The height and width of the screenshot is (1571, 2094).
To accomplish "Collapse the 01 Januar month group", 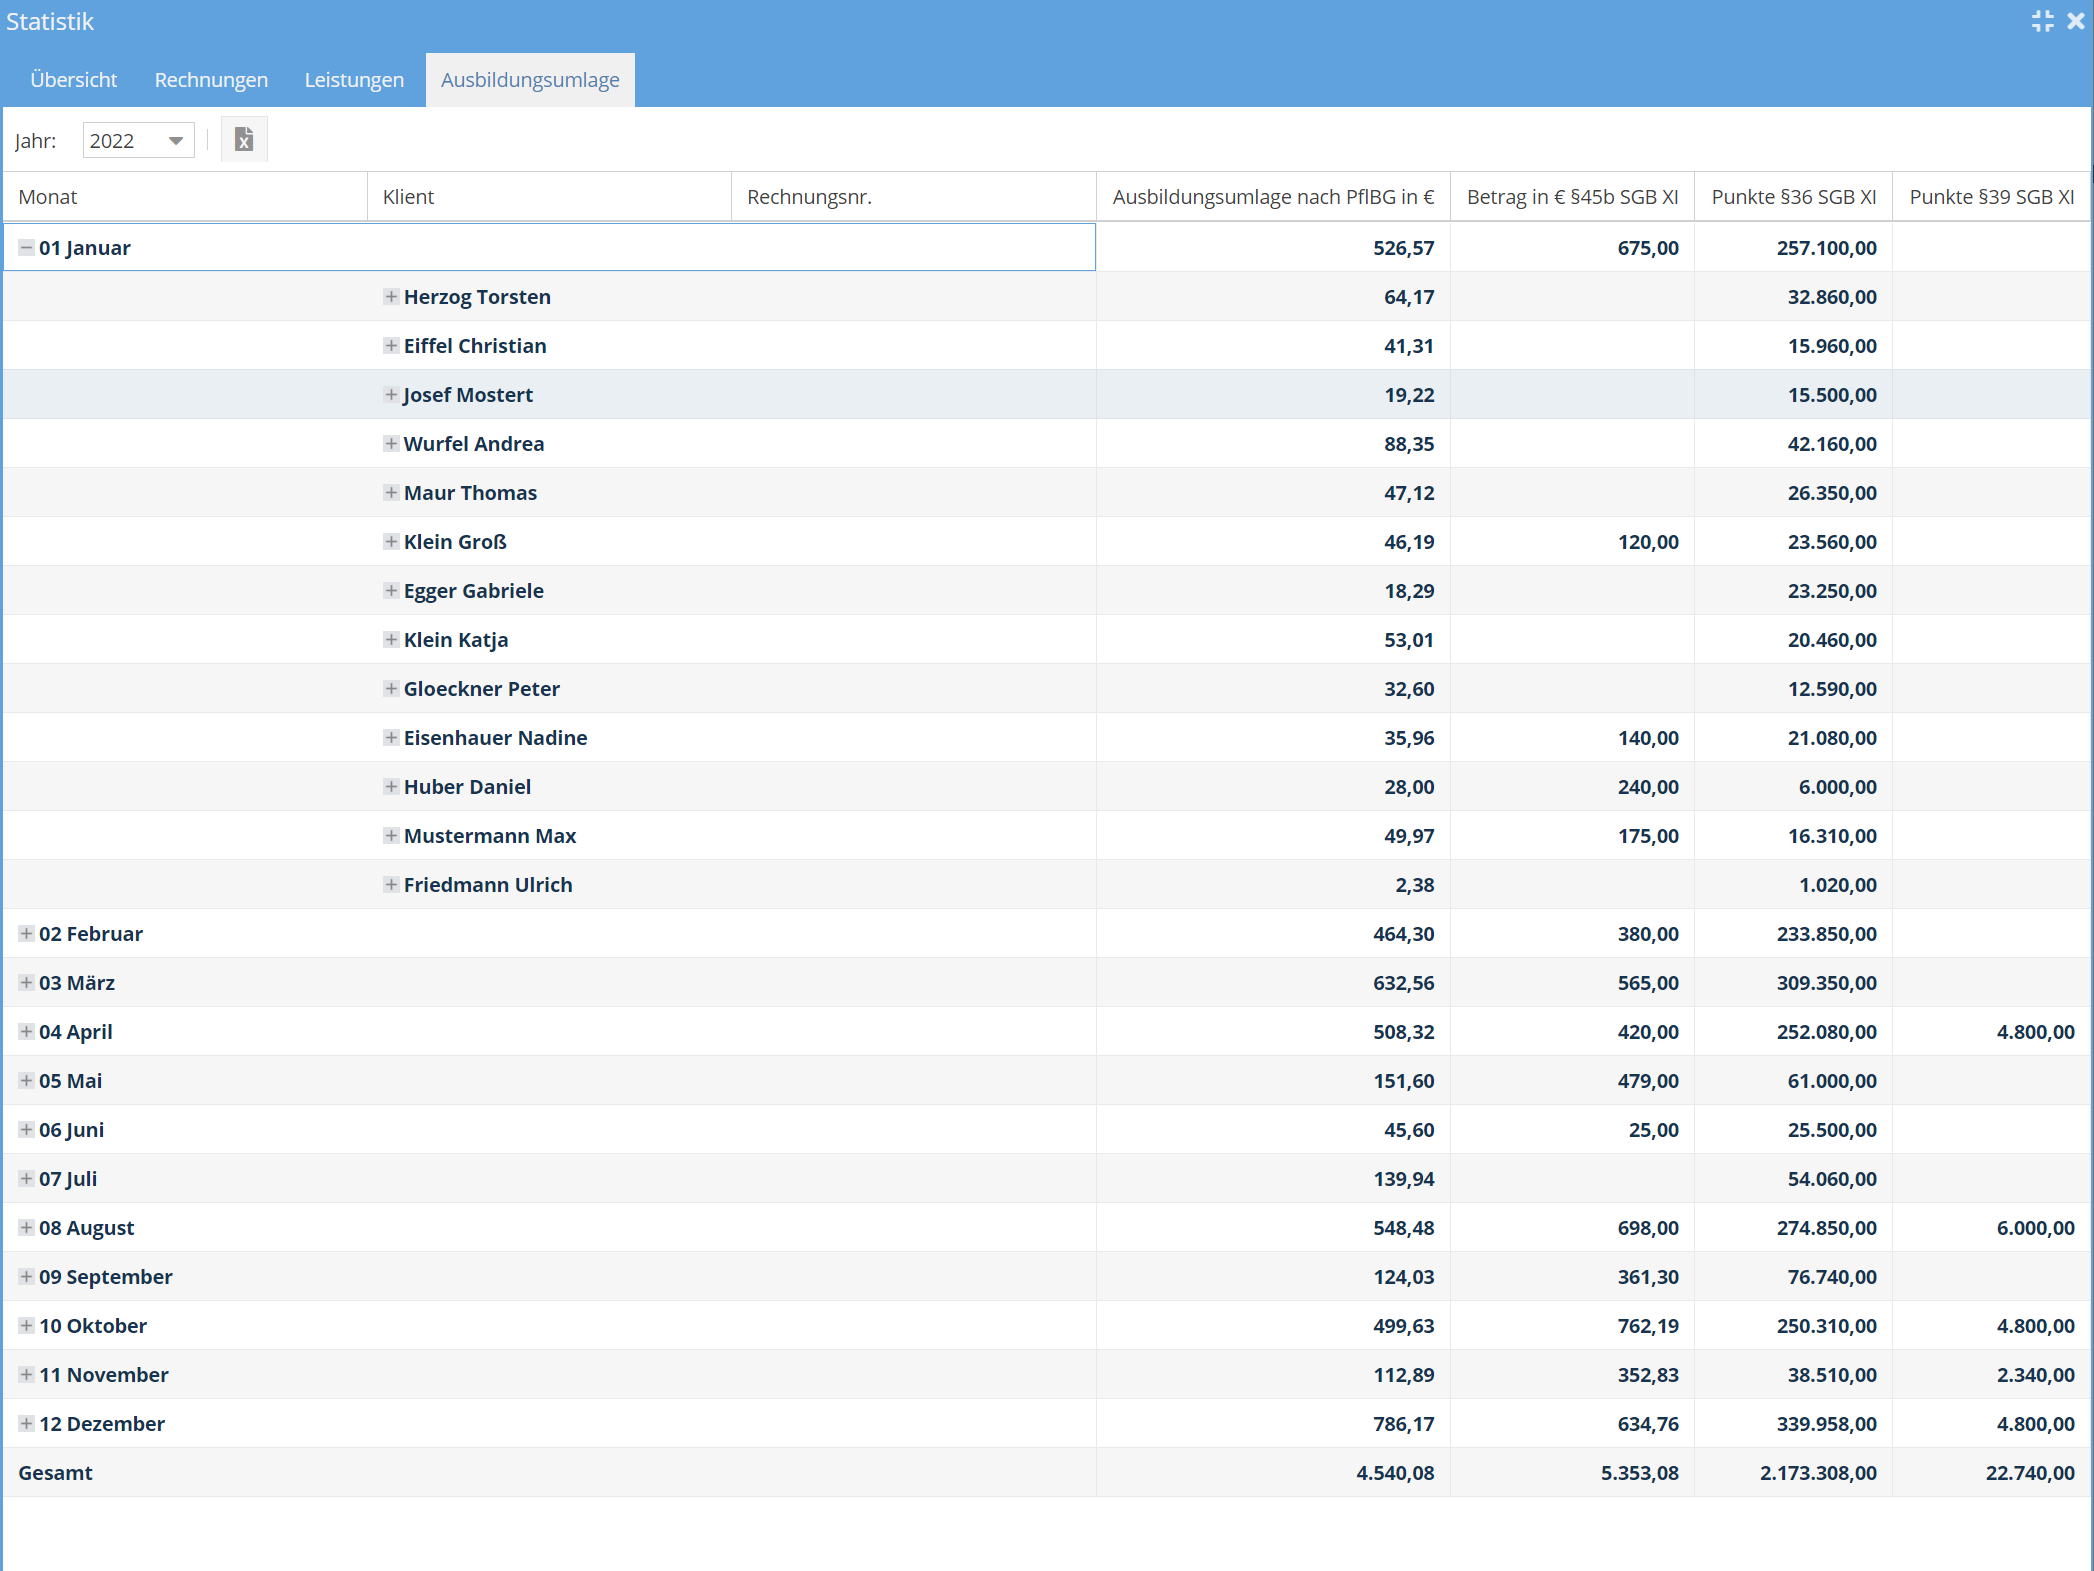I will [x=26, y=248].
